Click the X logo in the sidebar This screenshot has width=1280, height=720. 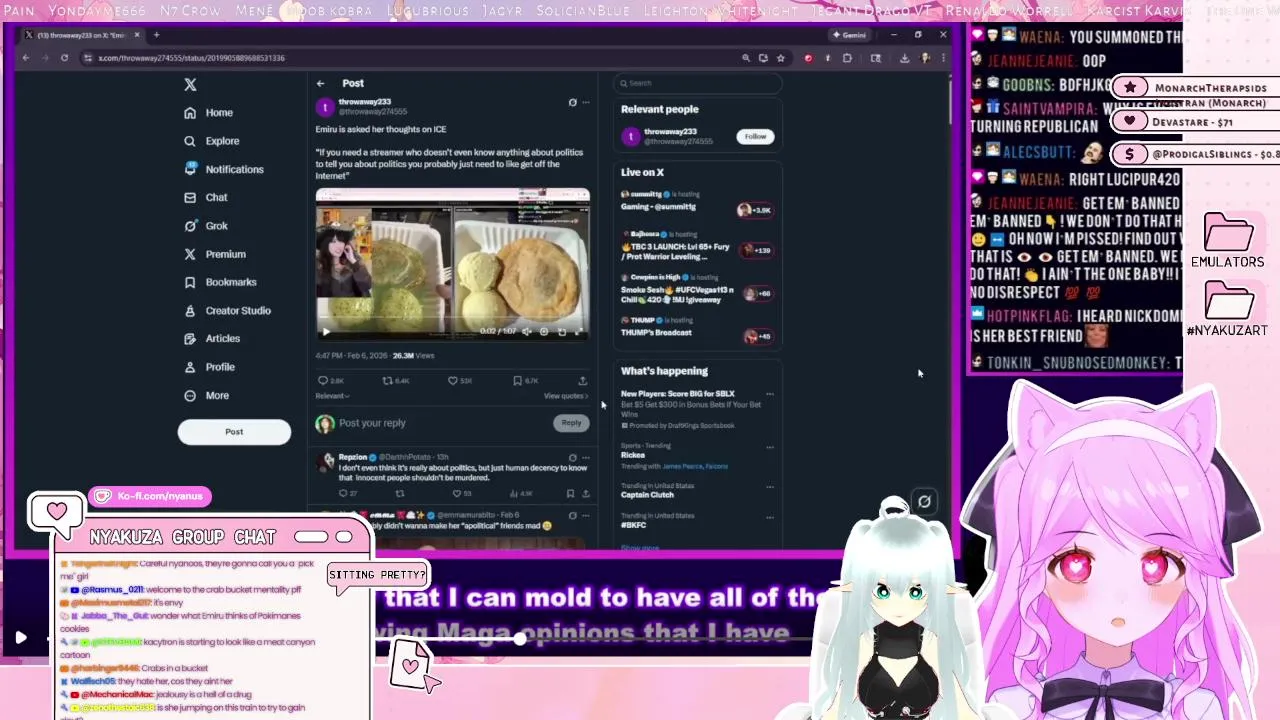190,85
